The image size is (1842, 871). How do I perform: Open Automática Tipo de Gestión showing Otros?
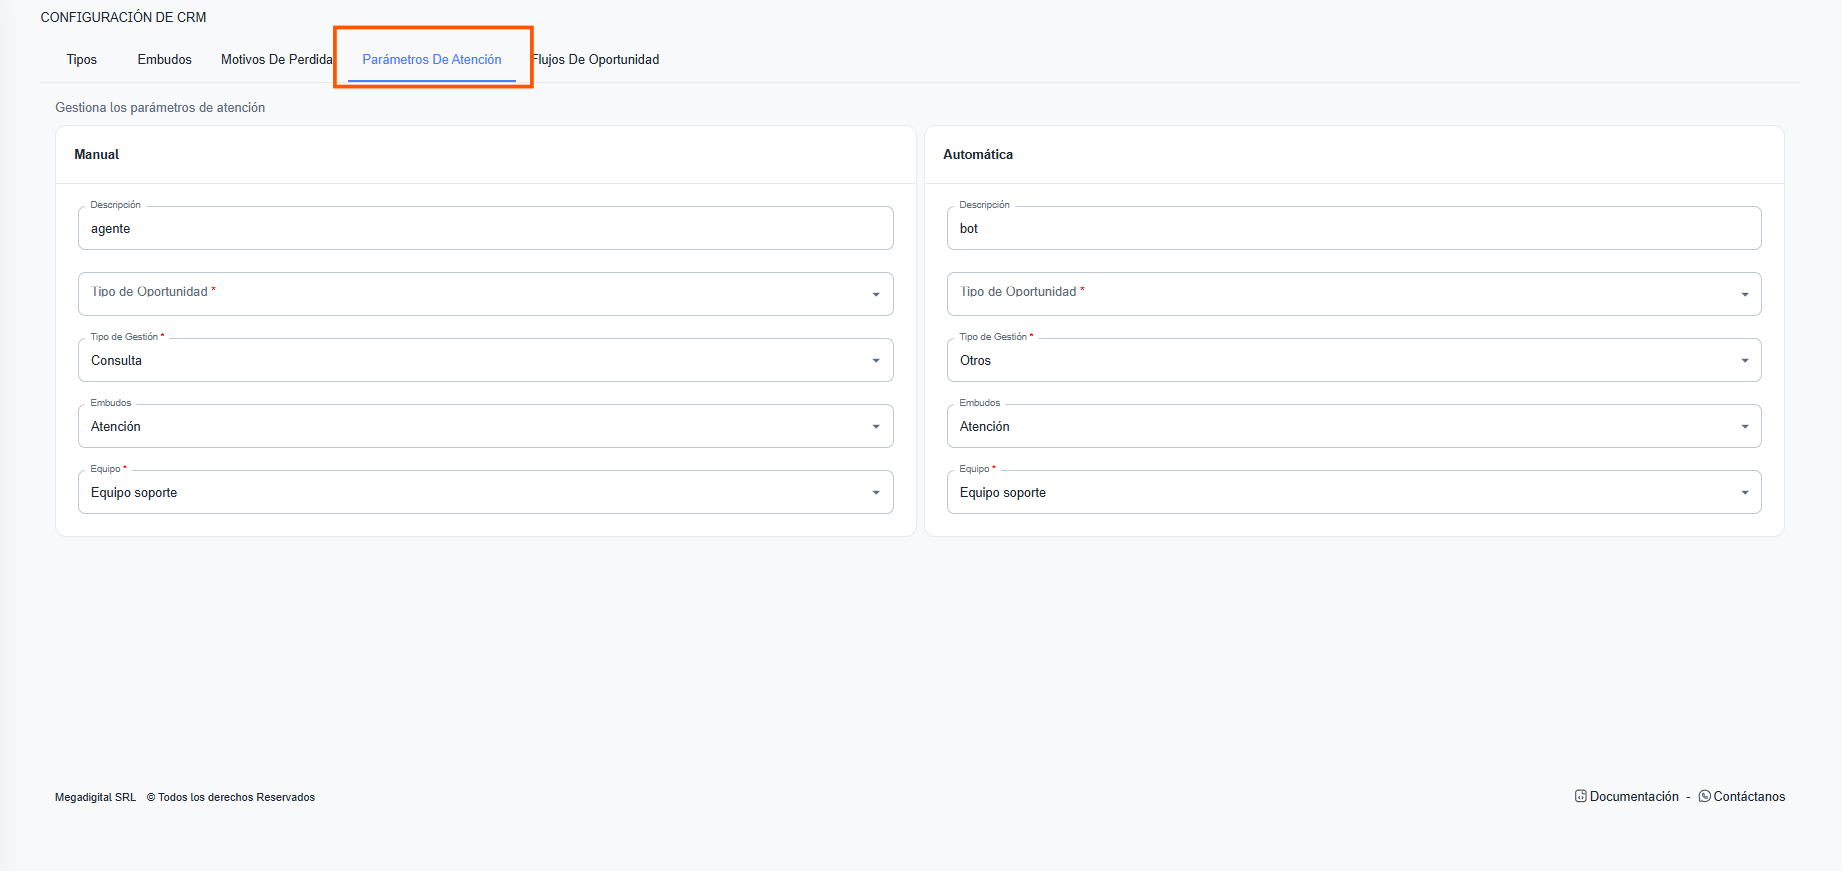click(x=1353, y=361)
